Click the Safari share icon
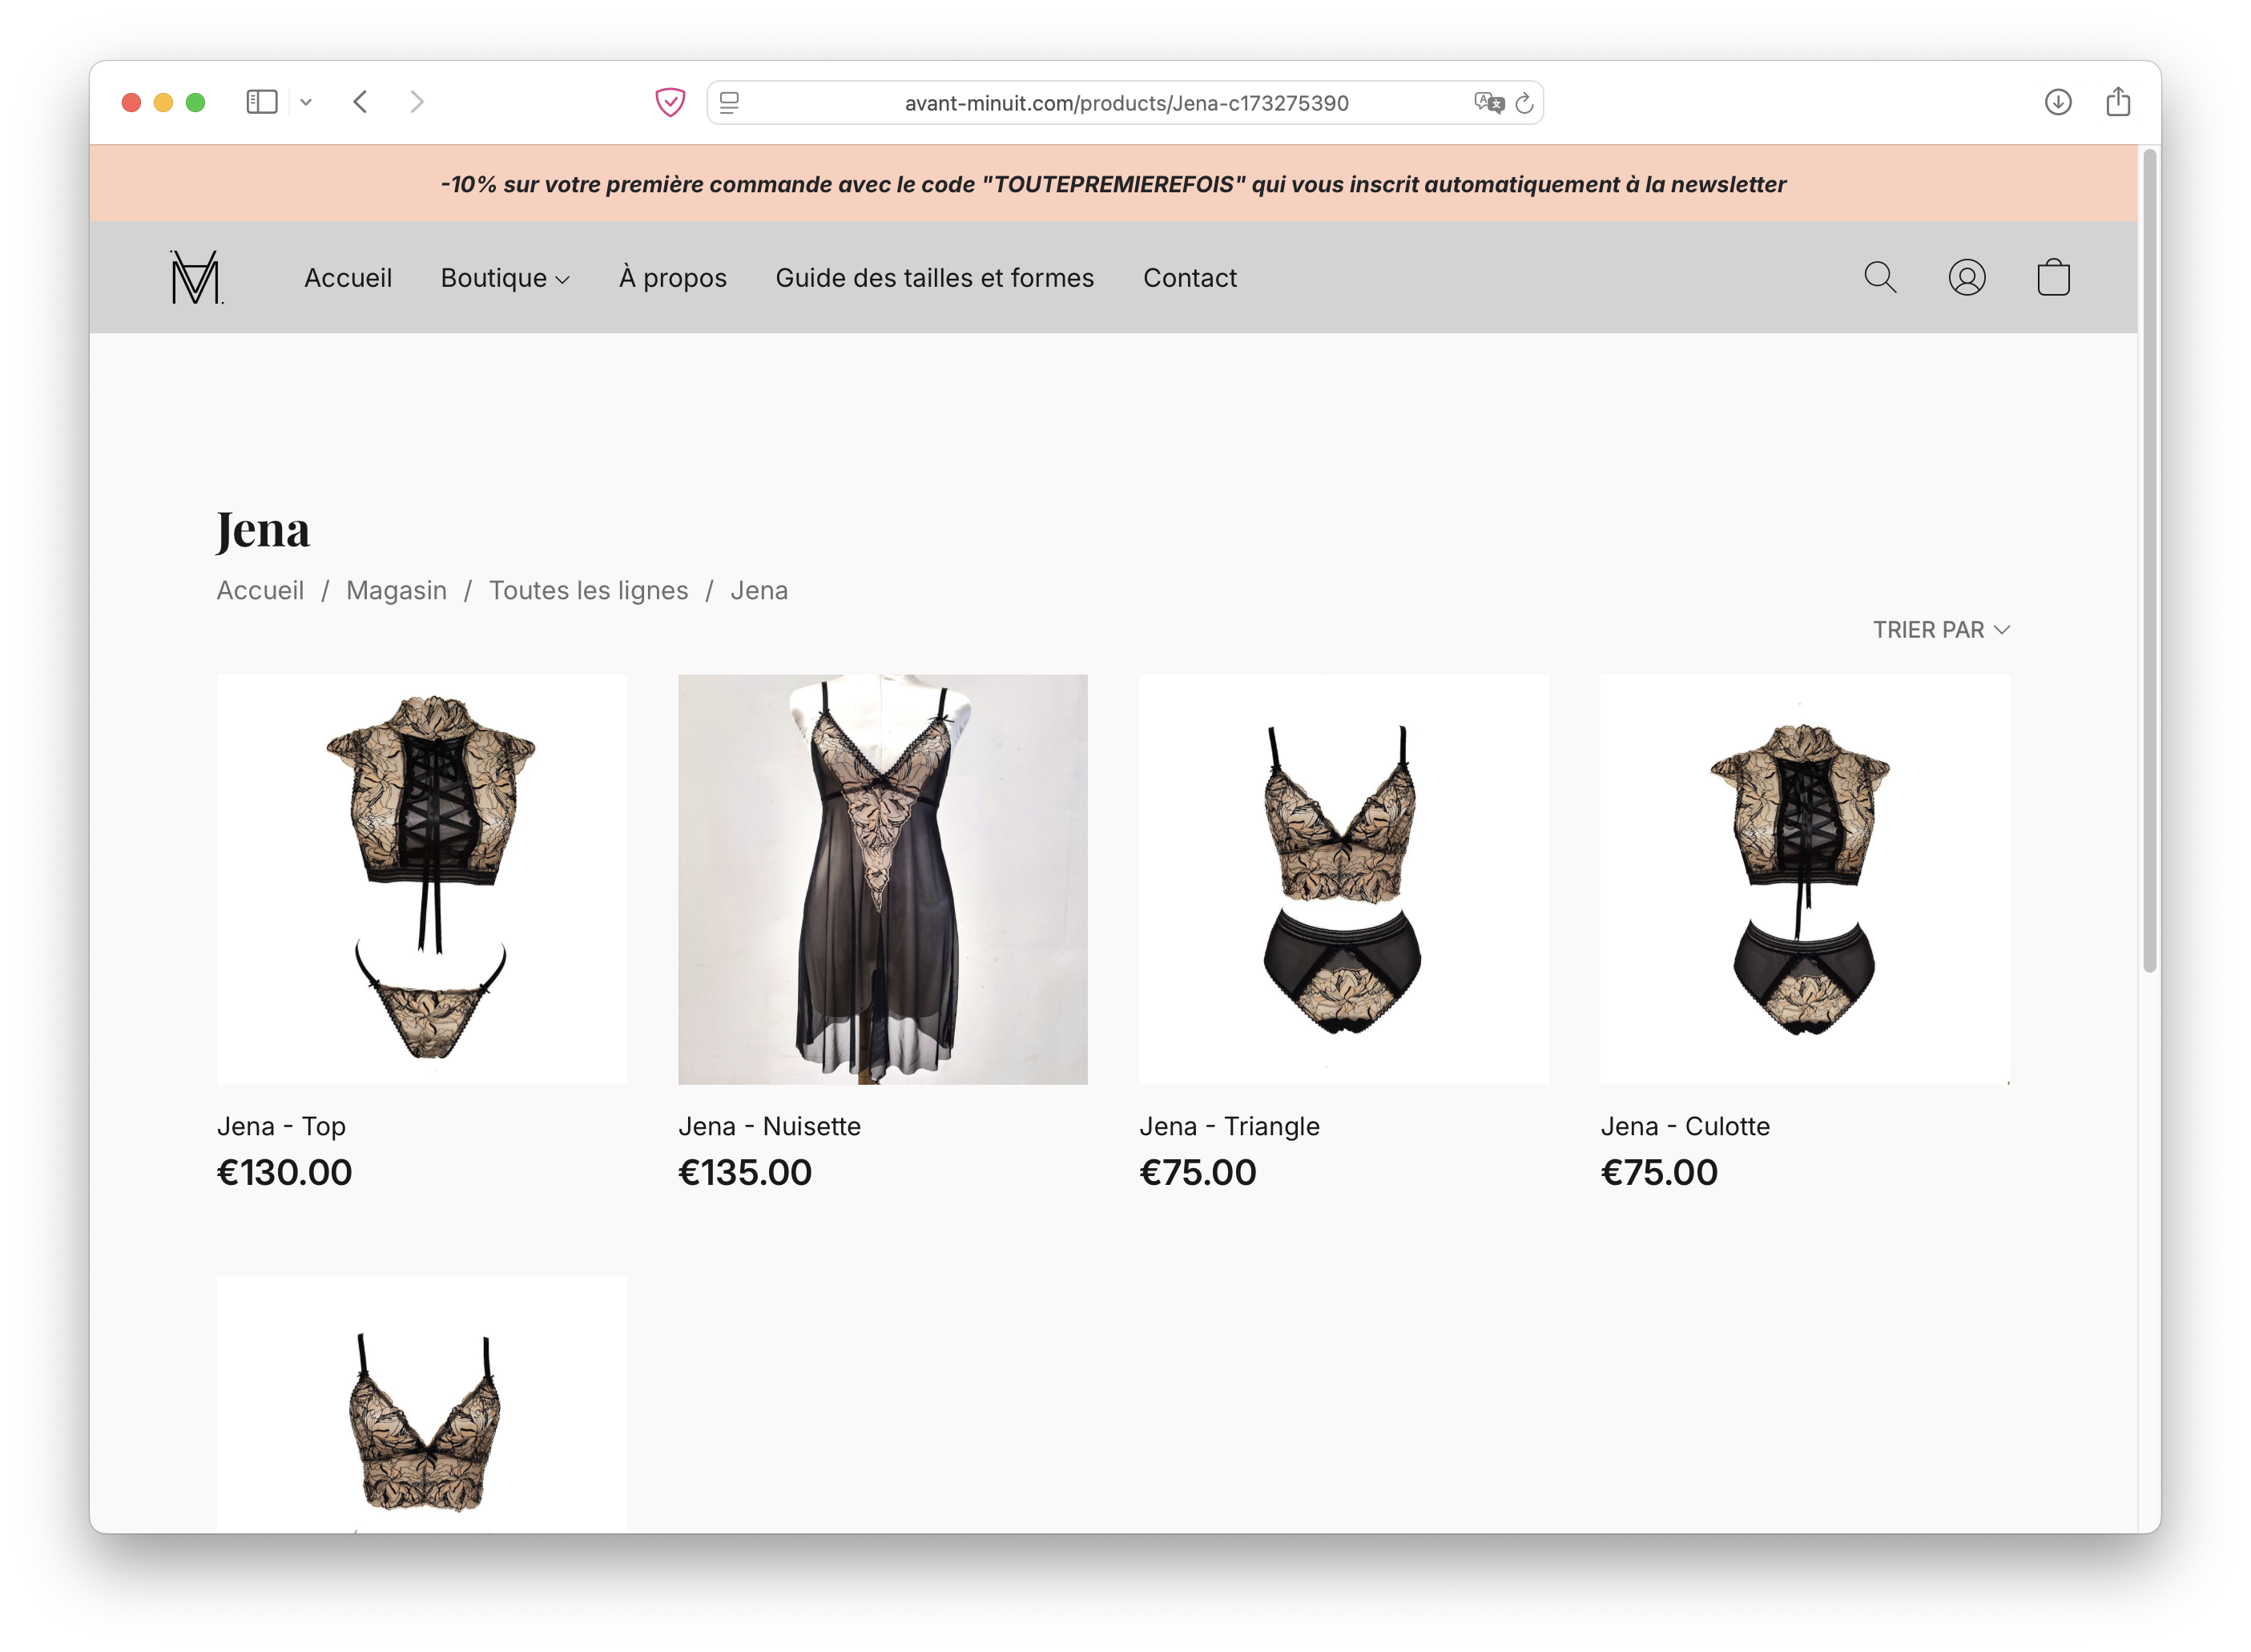Image resolution: width=2251 pixels, height=1652 pixels. click(x=2117, y=102)
